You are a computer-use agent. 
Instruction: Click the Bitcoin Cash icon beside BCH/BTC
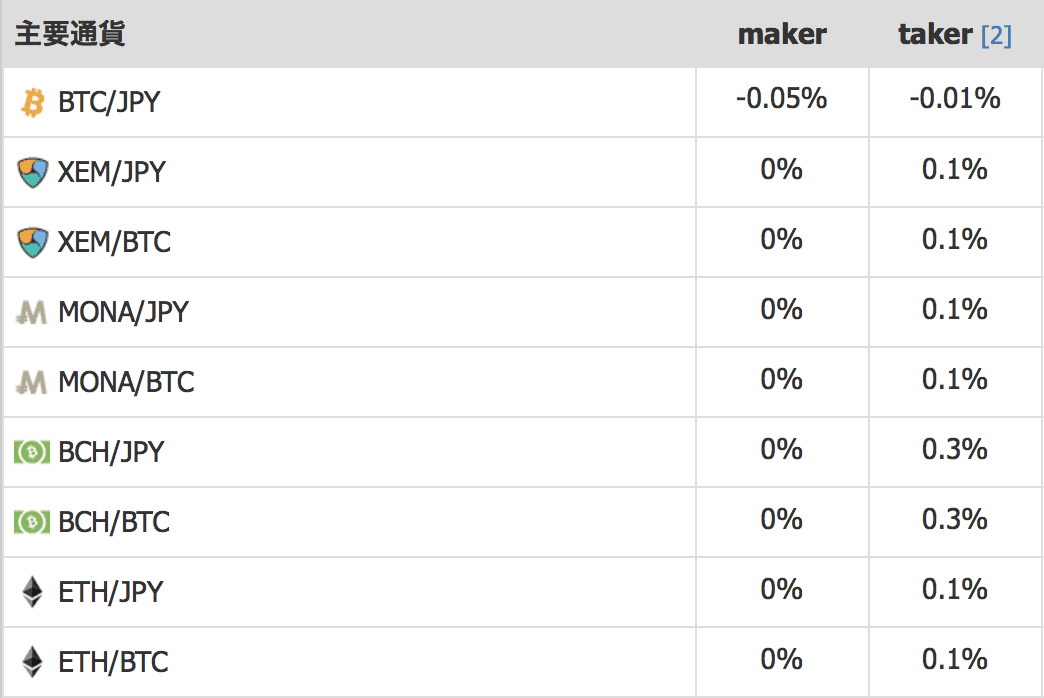(x=32, y=522)
